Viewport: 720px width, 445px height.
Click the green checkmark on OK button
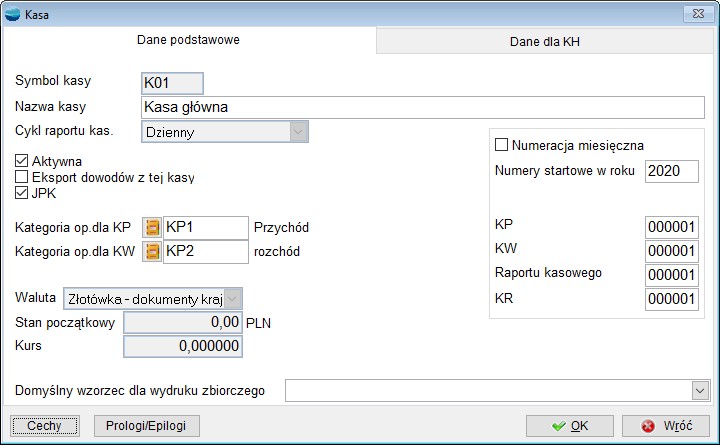coord(559,426)
